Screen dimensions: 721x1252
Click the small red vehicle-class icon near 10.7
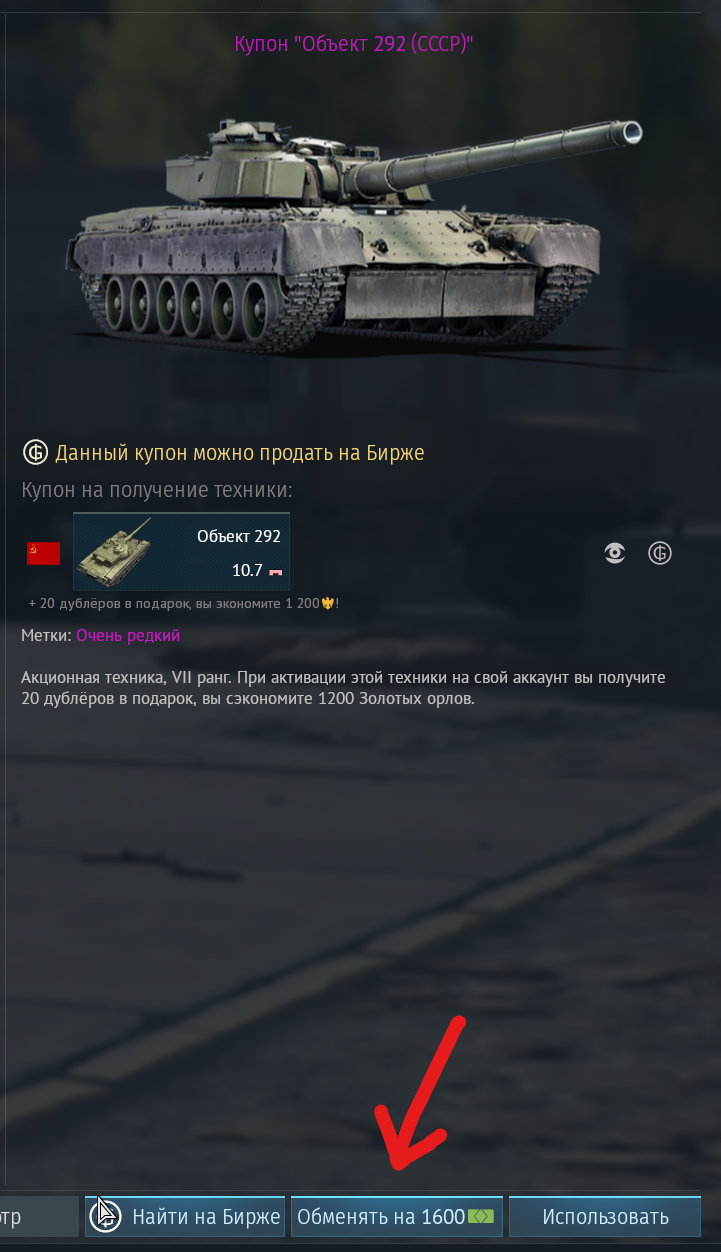pyautogui.click(x=275, y=571)
